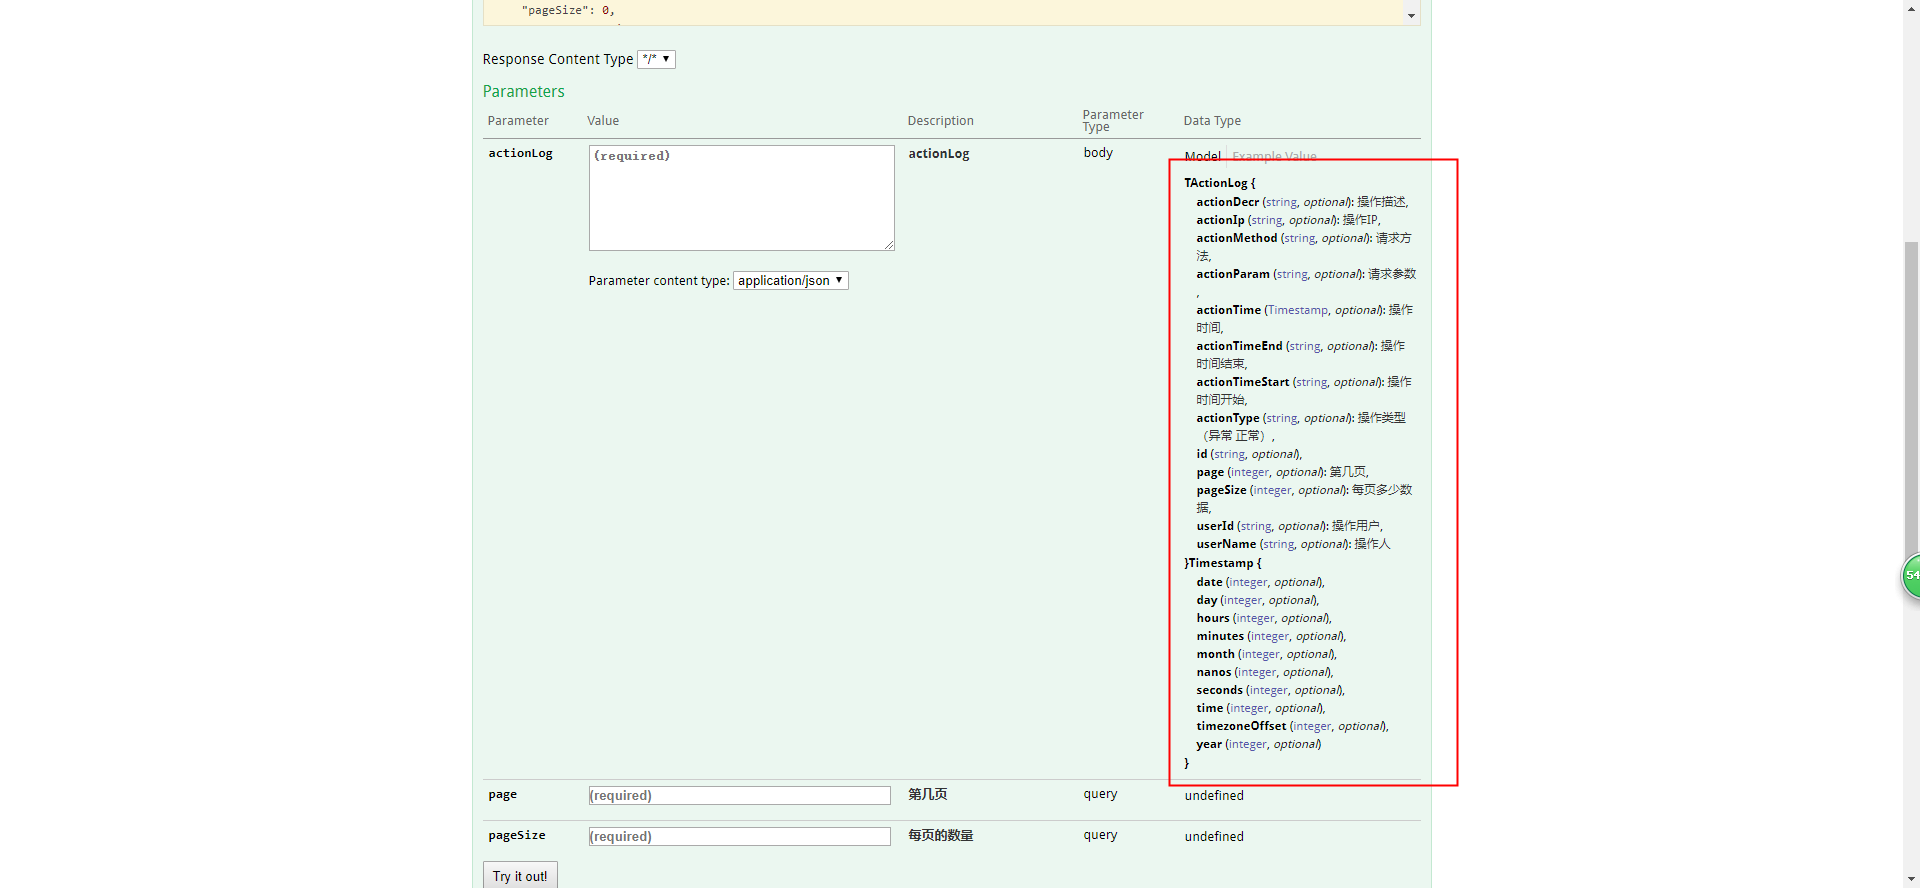Click the hours property under Timestamp
Image resolution: width=1920 pixels, height=888 pixels.
pos(1212,618)
